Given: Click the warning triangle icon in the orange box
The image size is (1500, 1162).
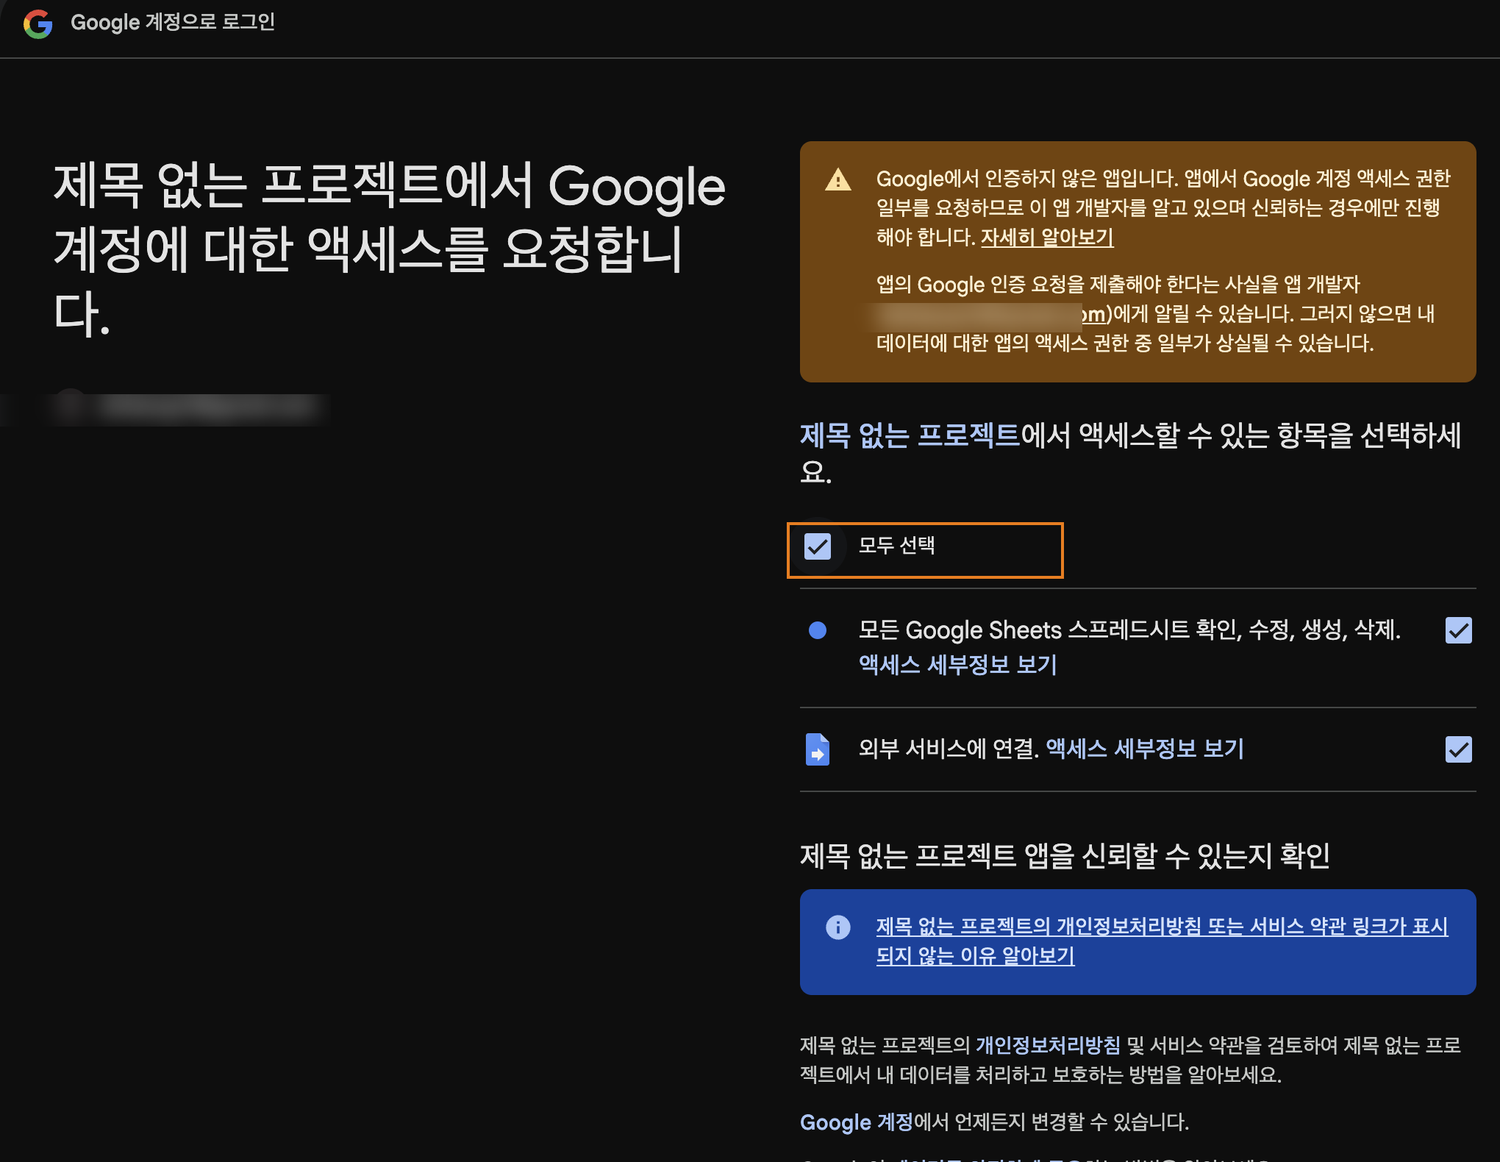Looking at the screenshot, I should [838, 180].
